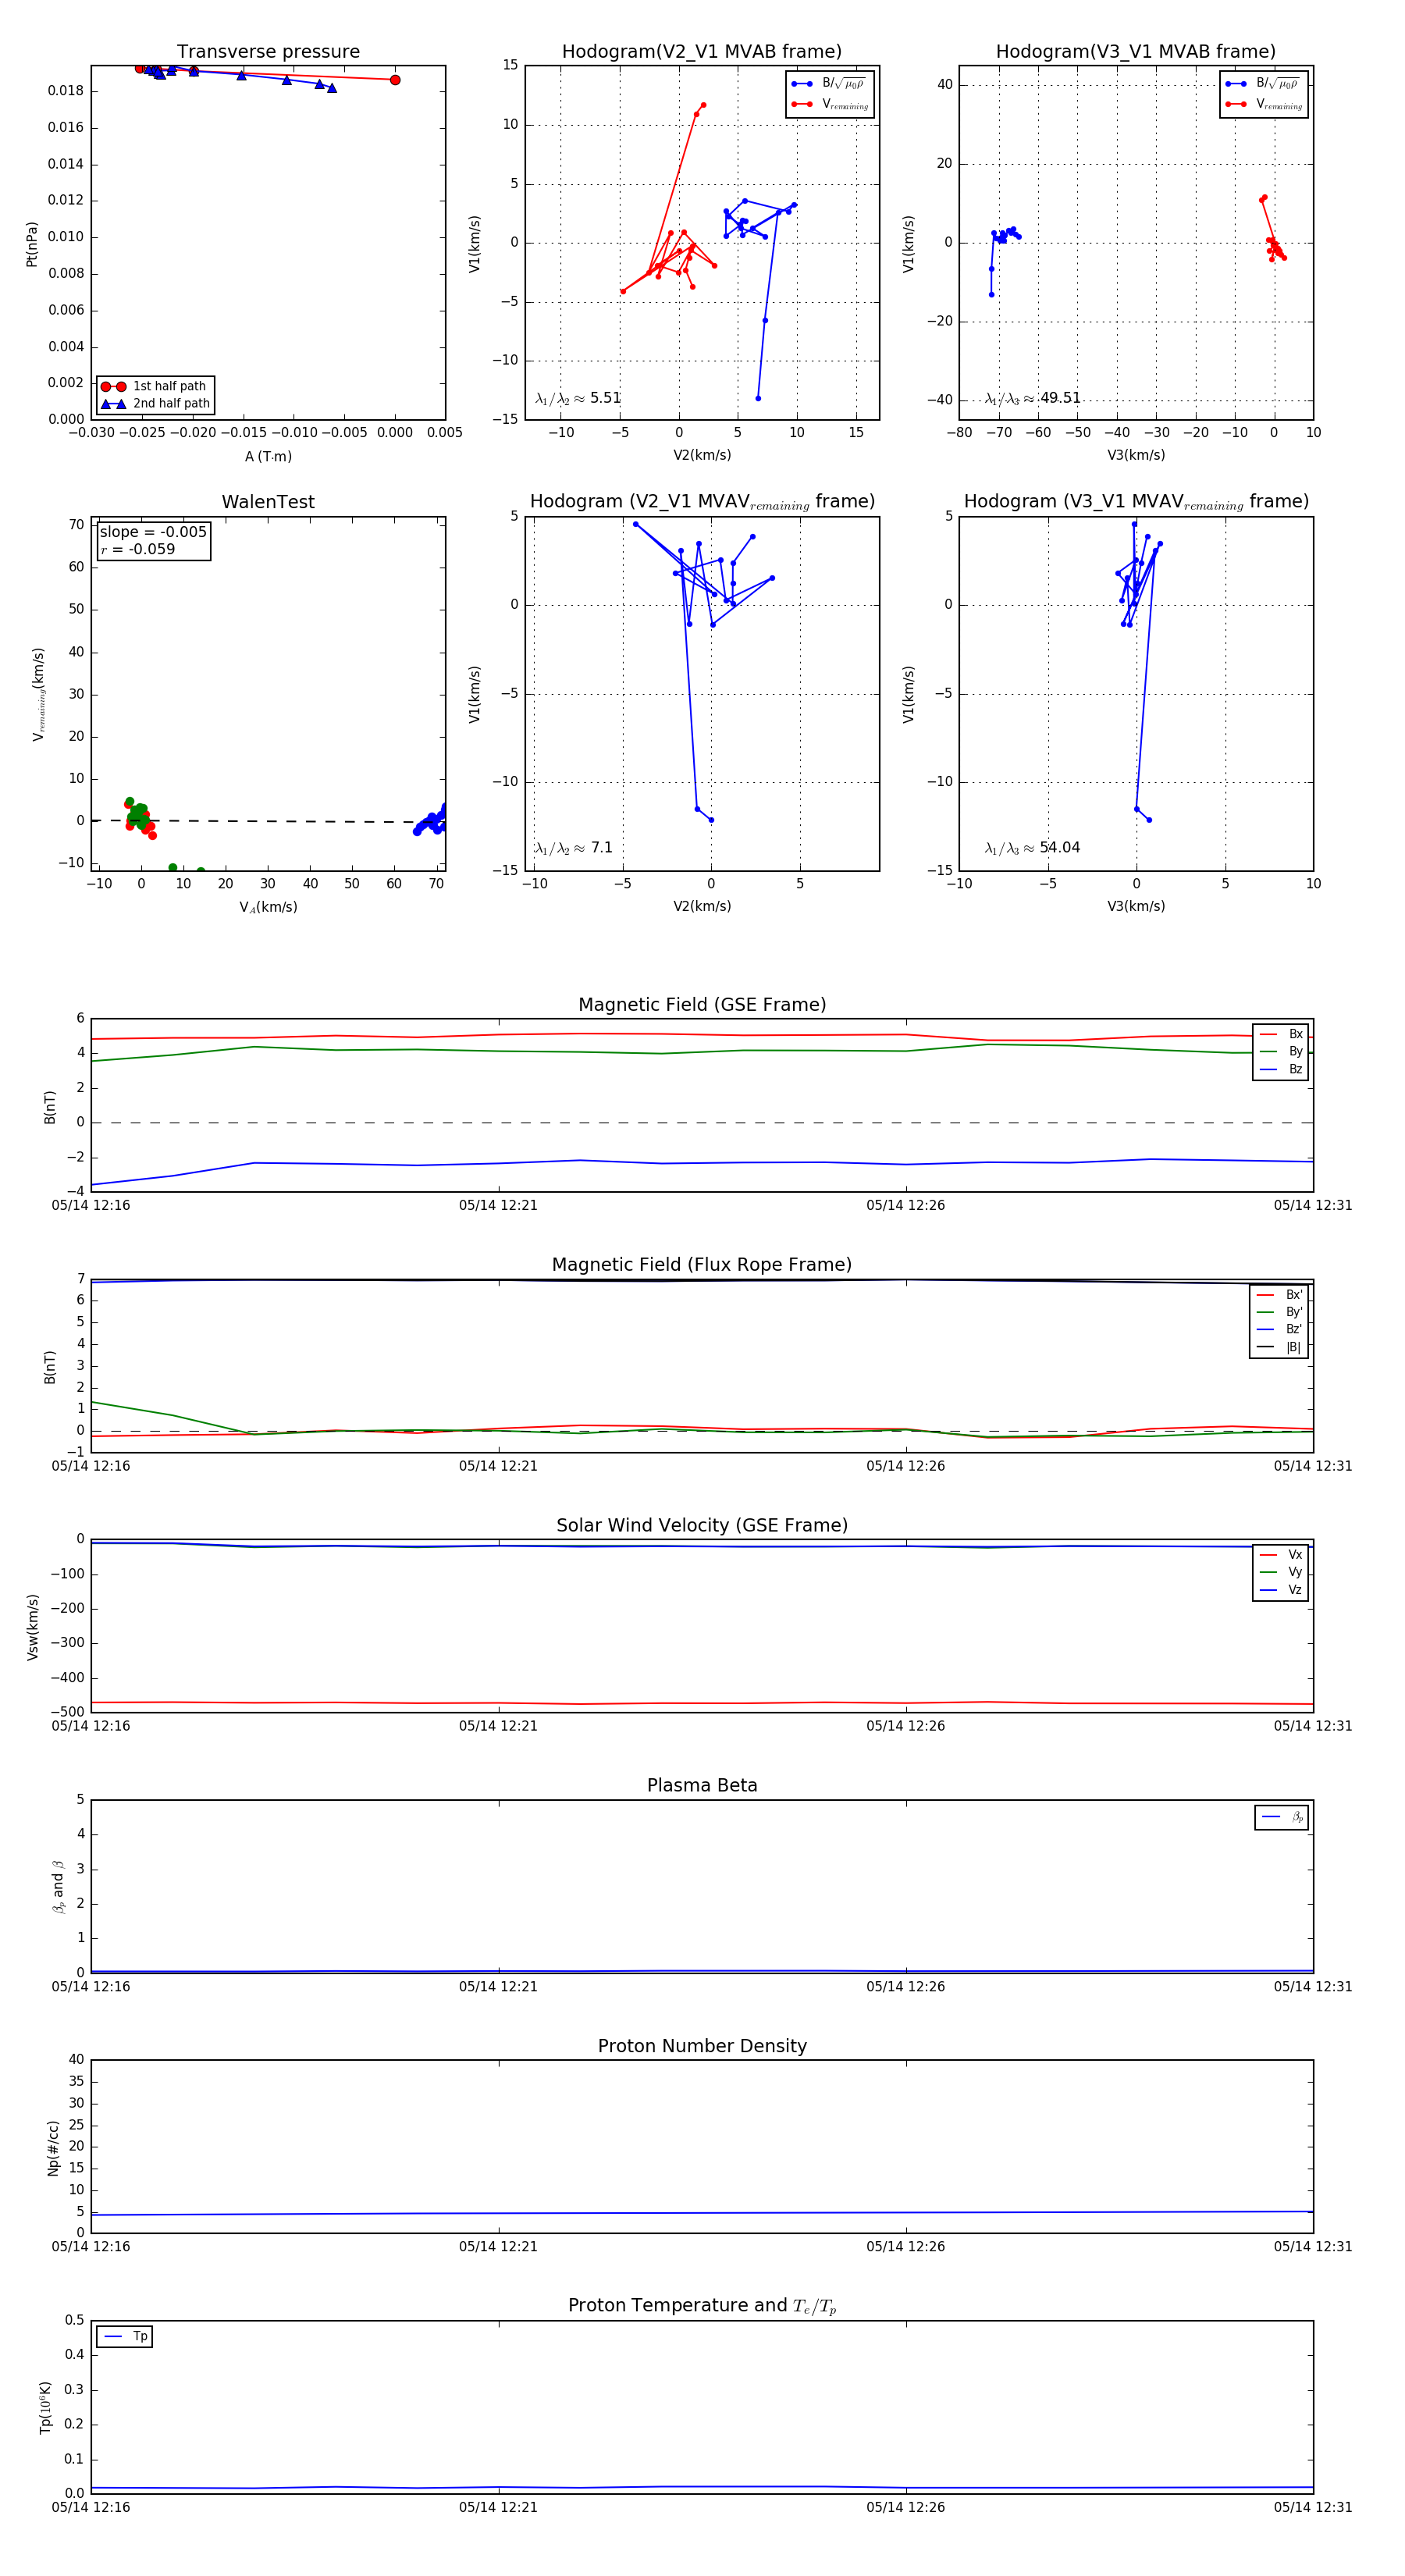Click the "Hodogram (V3_V1 MVAV remaining frame)" title
1405x2576 pixels.
(x=1136, y=502)
